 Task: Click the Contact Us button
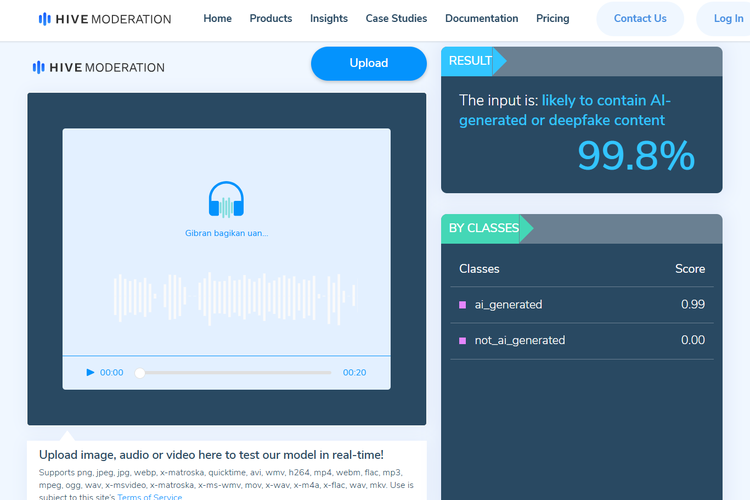[640, 19]
